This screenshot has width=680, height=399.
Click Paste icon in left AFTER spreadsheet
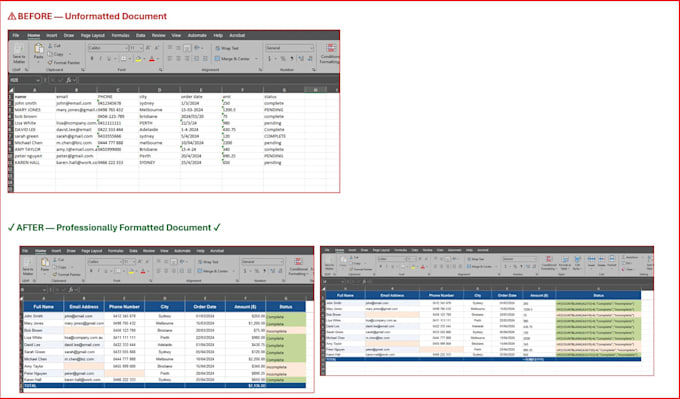(x=45, y=263)
